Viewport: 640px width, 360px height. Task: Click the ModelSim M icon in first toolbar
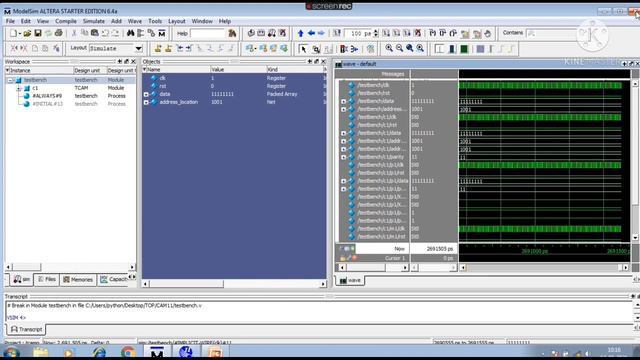(162, 33)
